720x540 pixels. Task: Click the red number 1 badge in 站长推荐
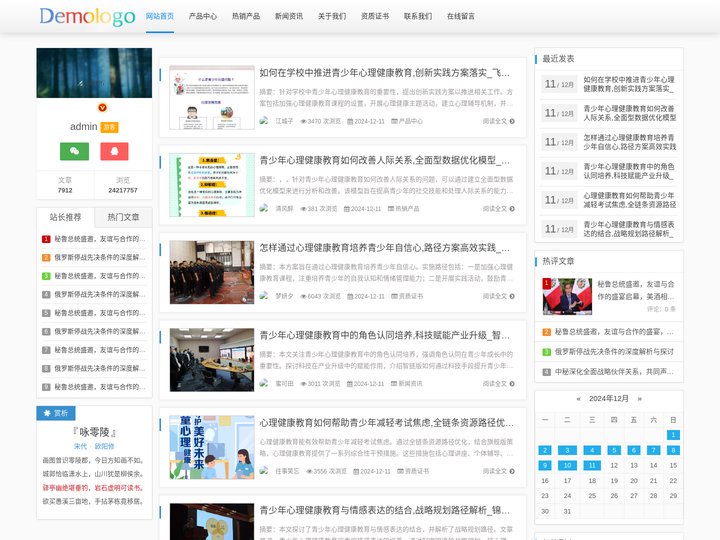tap(46, 239)
